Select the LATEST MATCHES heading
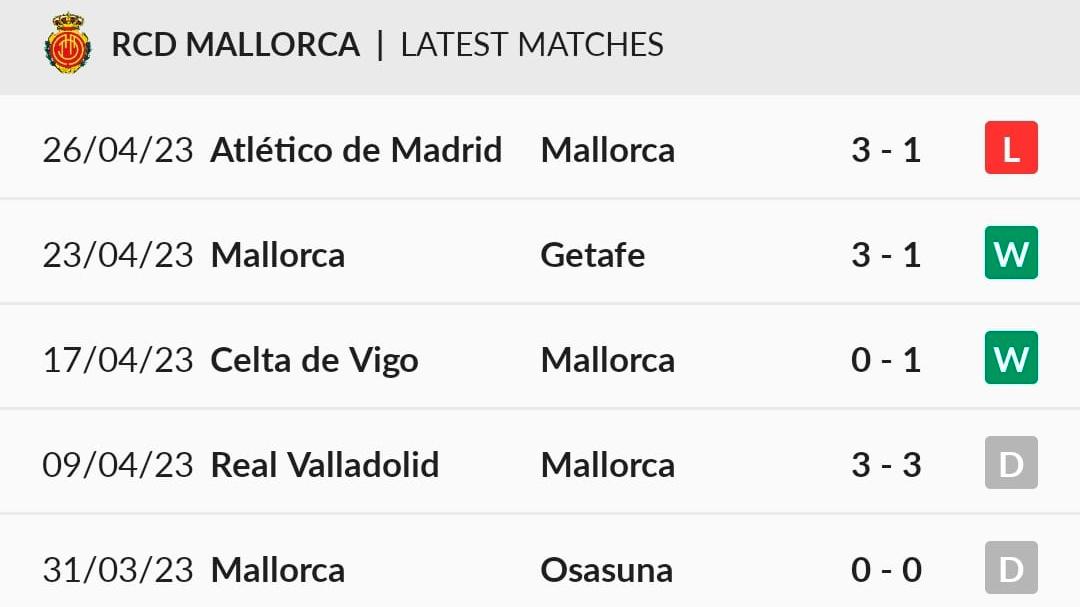This screenshot has width=1080, height=607. click(x=532, y=45)
